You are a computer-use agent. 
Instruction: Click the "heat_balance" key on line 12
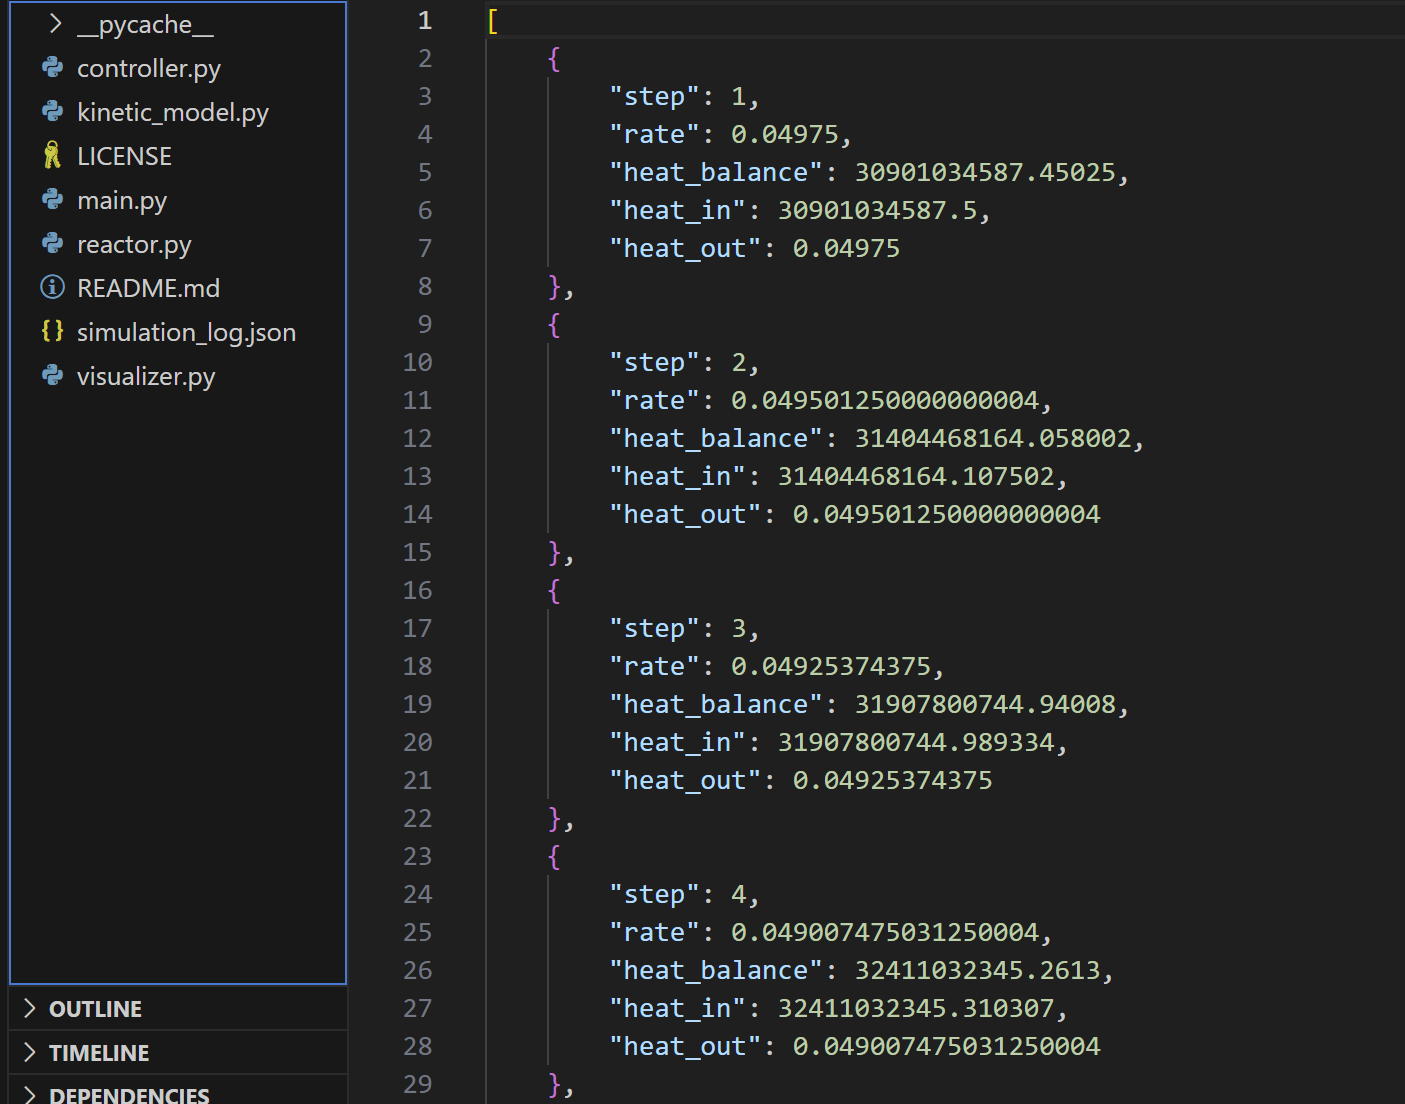click(715, 438)
